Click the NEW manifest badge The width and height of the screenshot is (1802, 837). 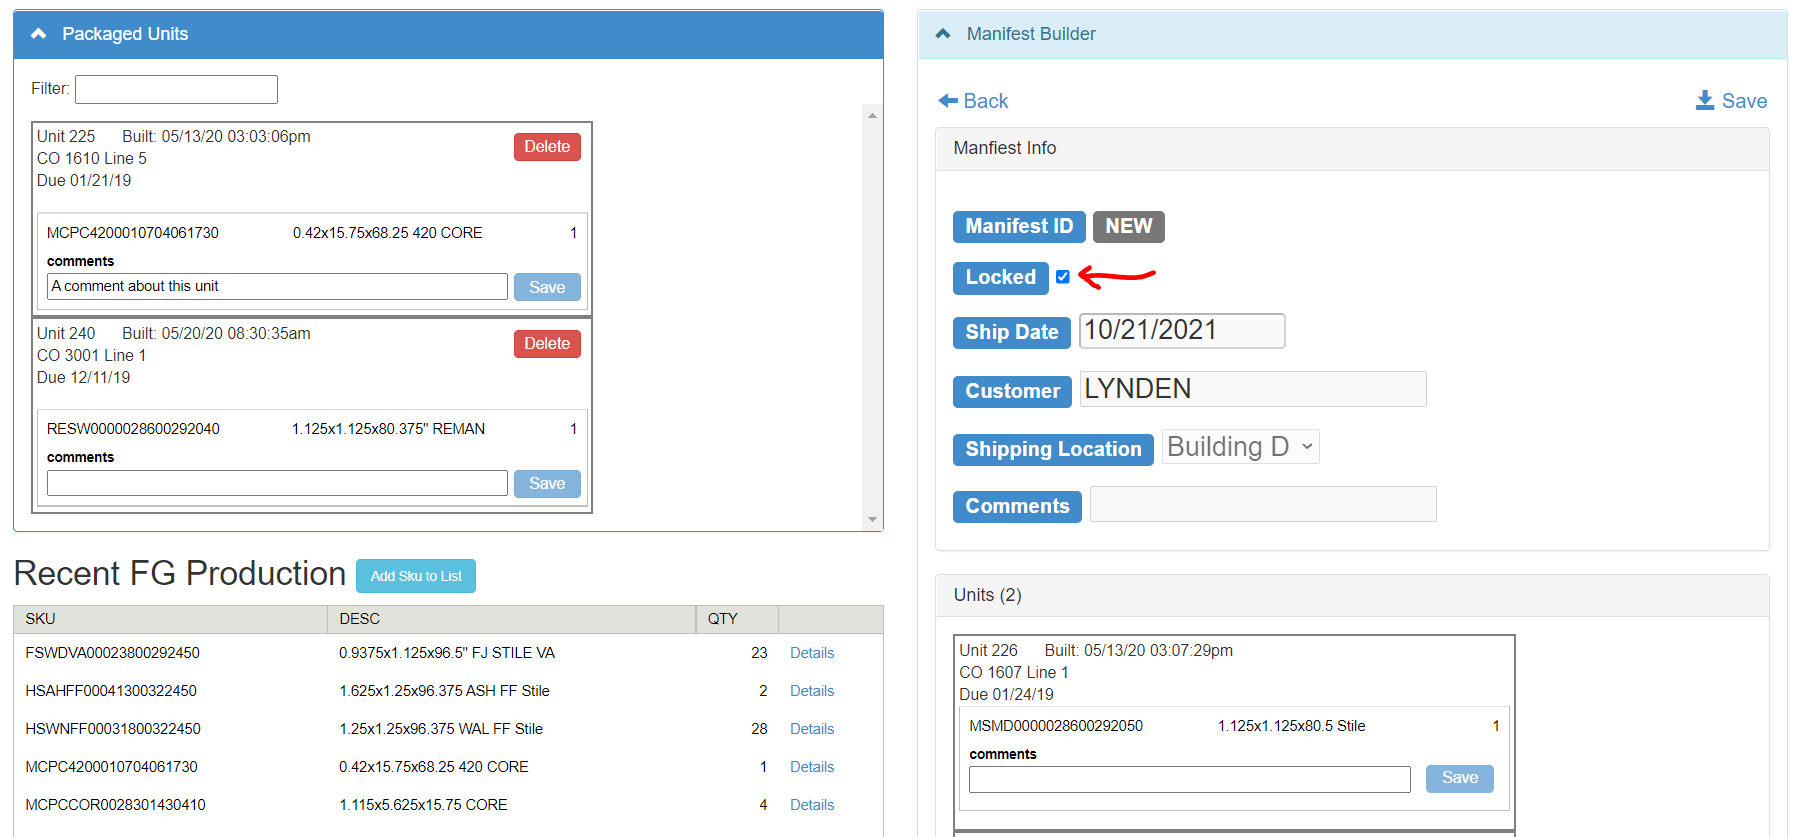pos(1128,227)
